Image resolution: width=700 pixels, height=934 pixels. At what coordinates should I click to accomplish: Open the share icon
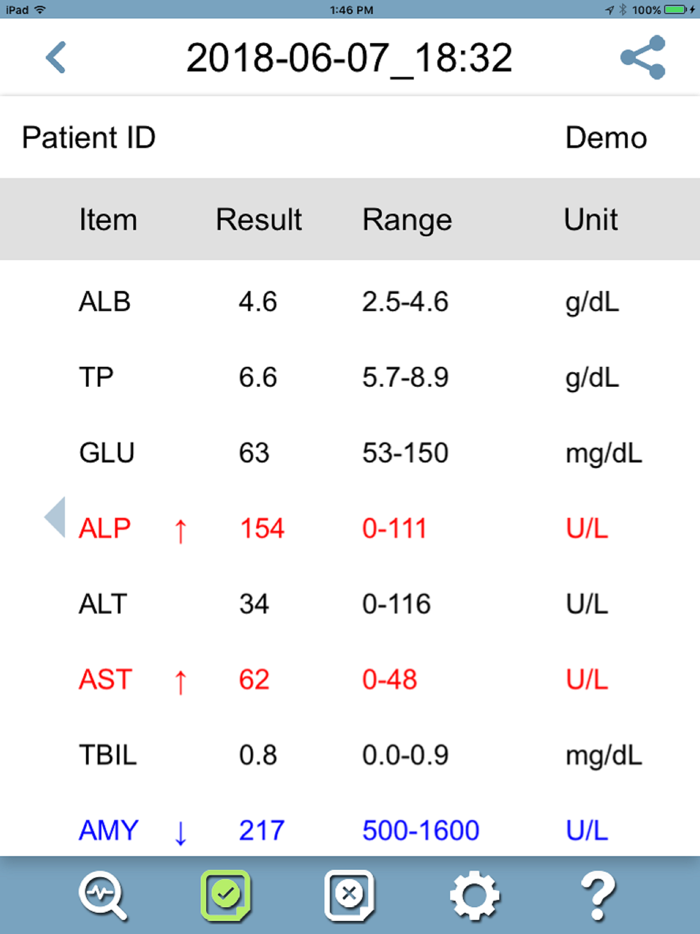tap(642, 57)
